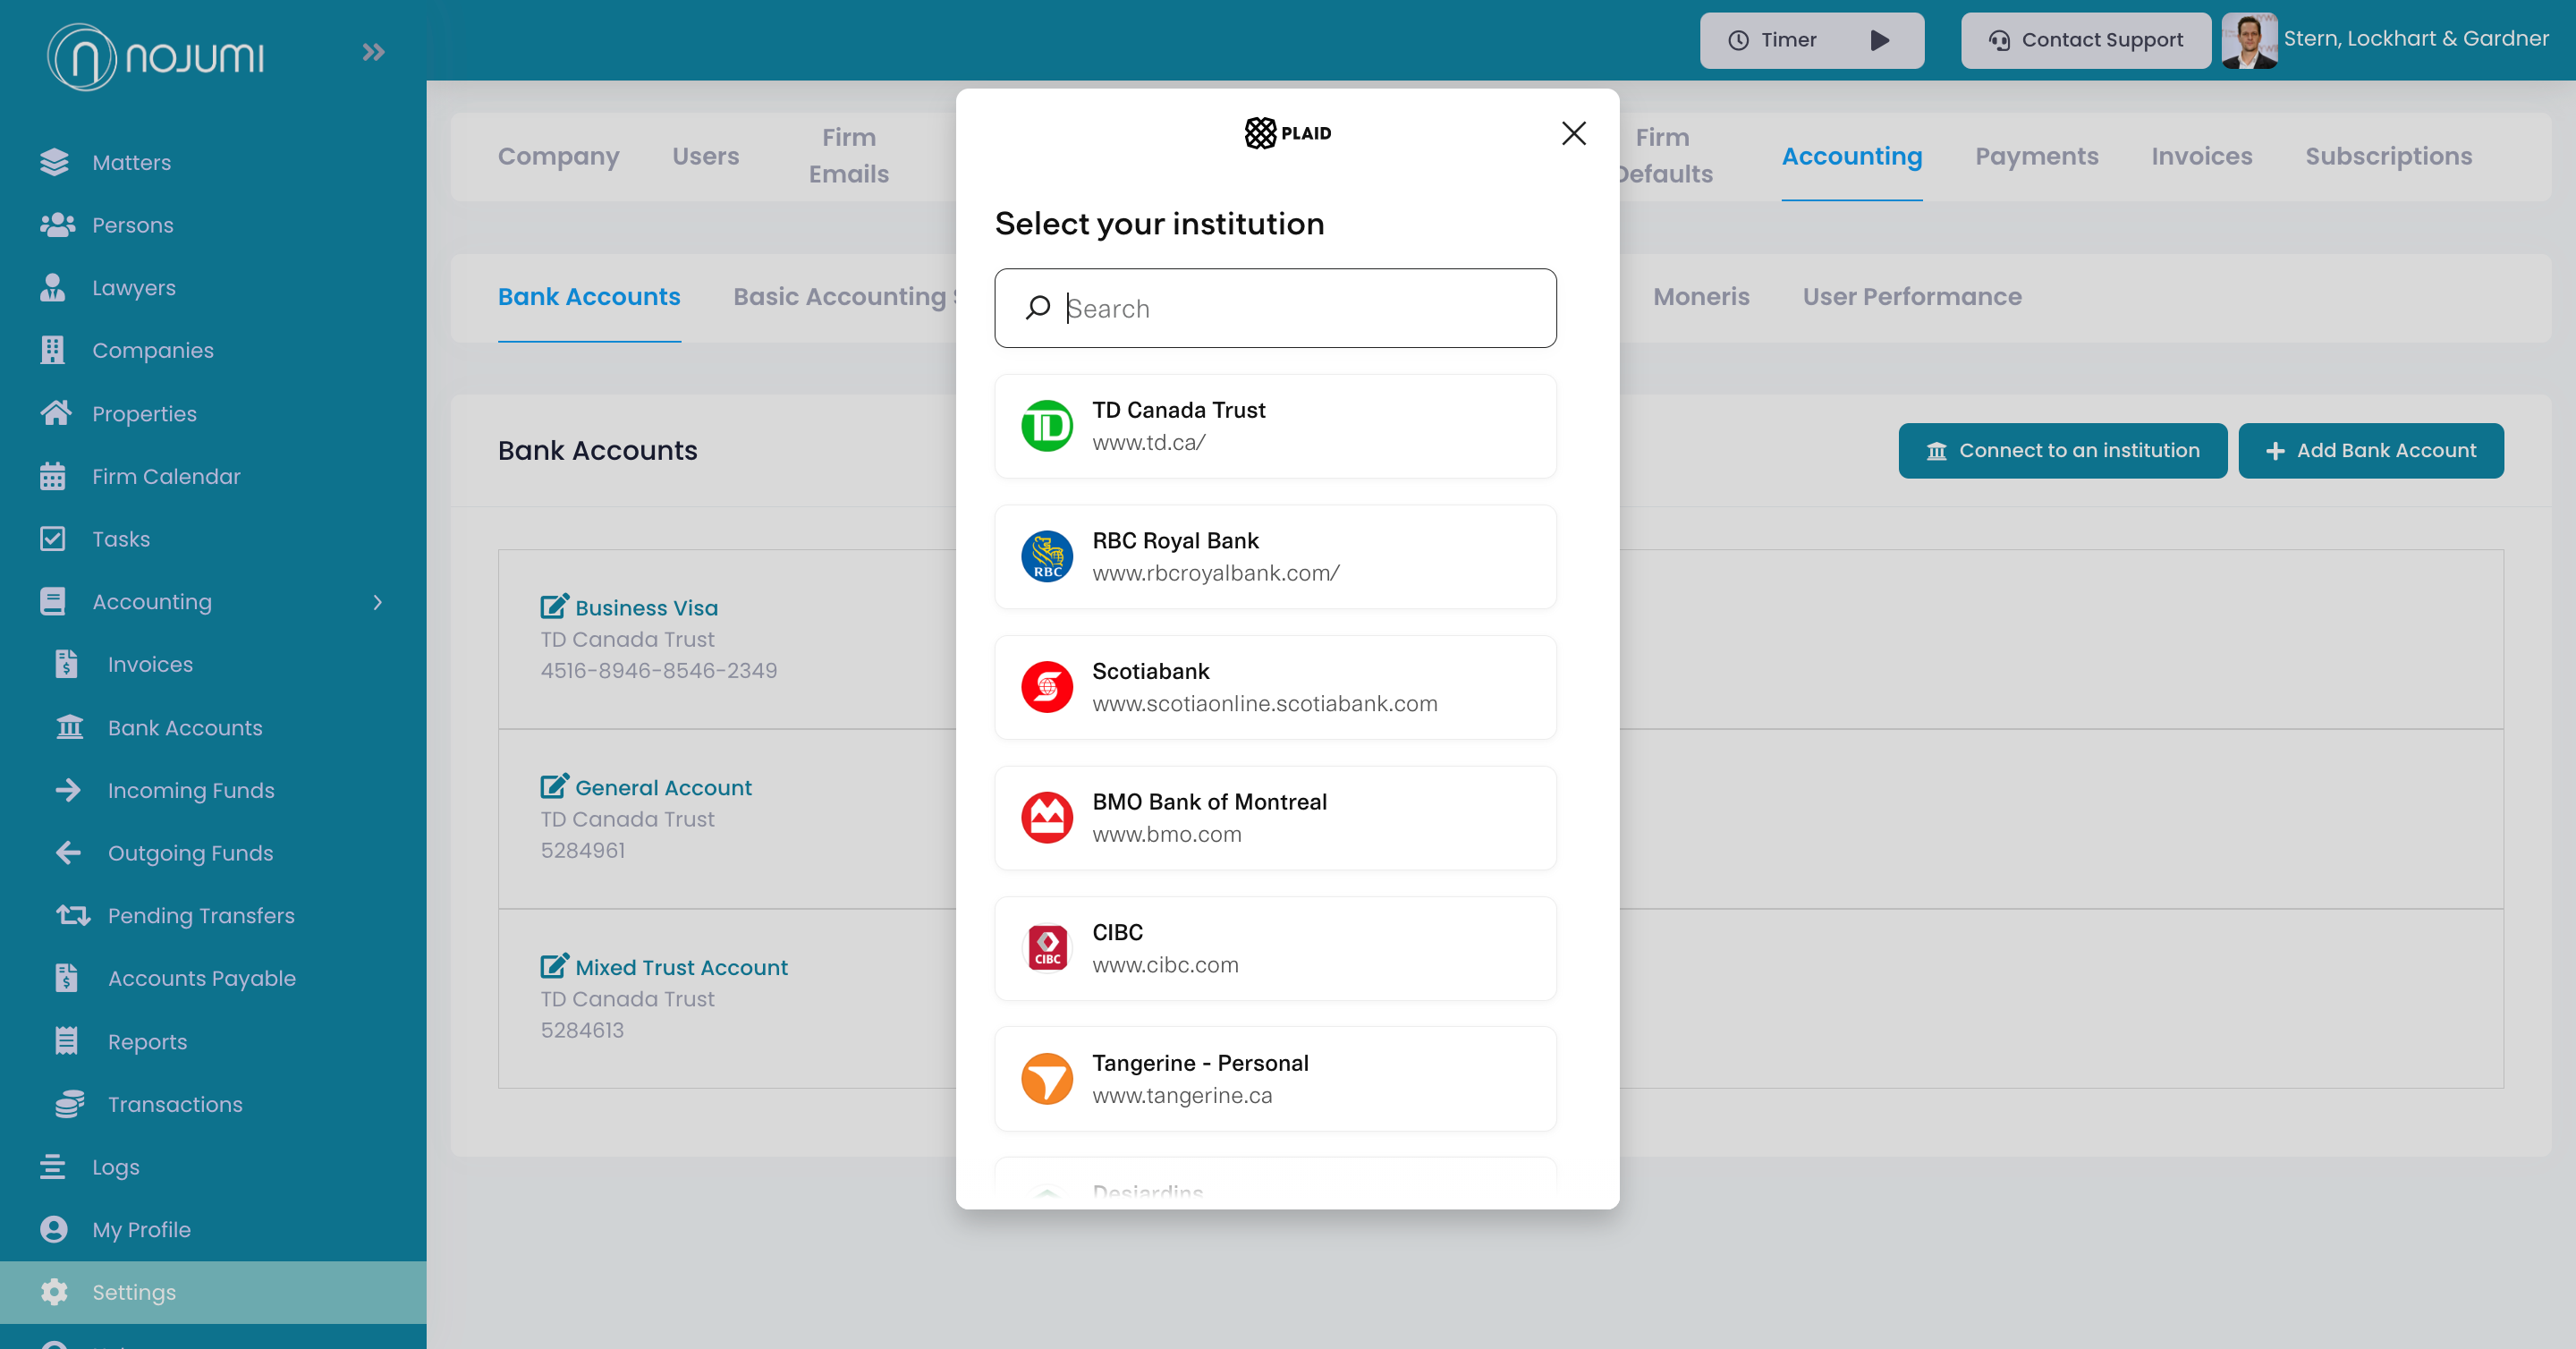Select the Accounting settings tab
This screenshot has width=2576, height=1349.
click(x=1852, y=156)
